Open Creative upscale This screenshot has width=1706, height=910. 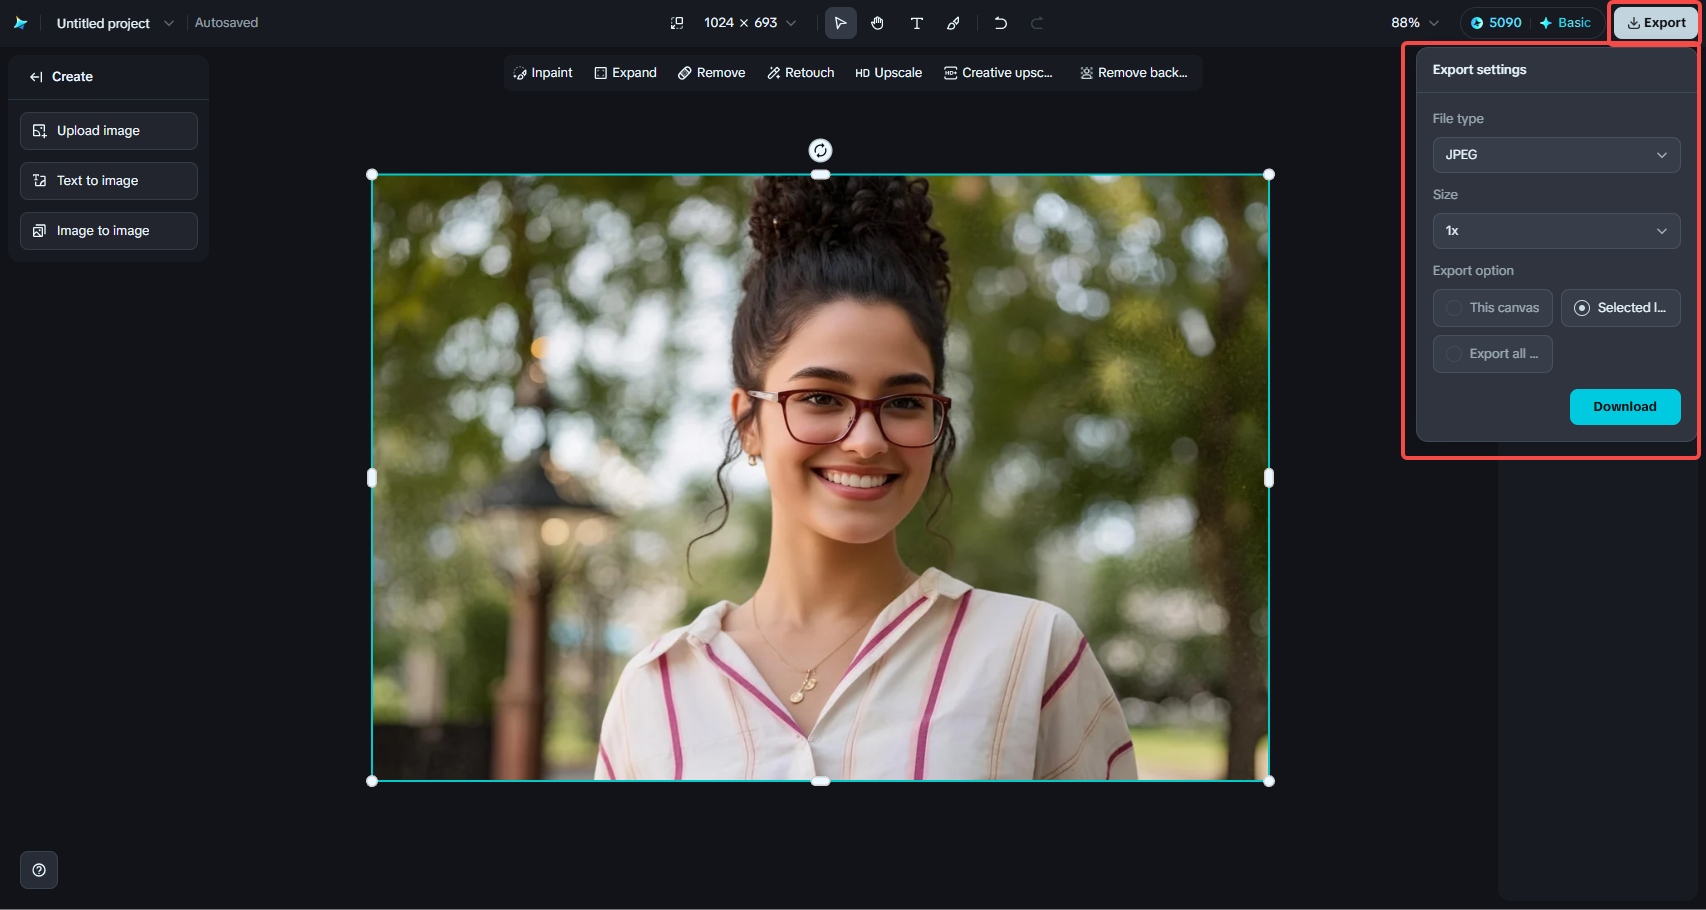coord(997,72)
